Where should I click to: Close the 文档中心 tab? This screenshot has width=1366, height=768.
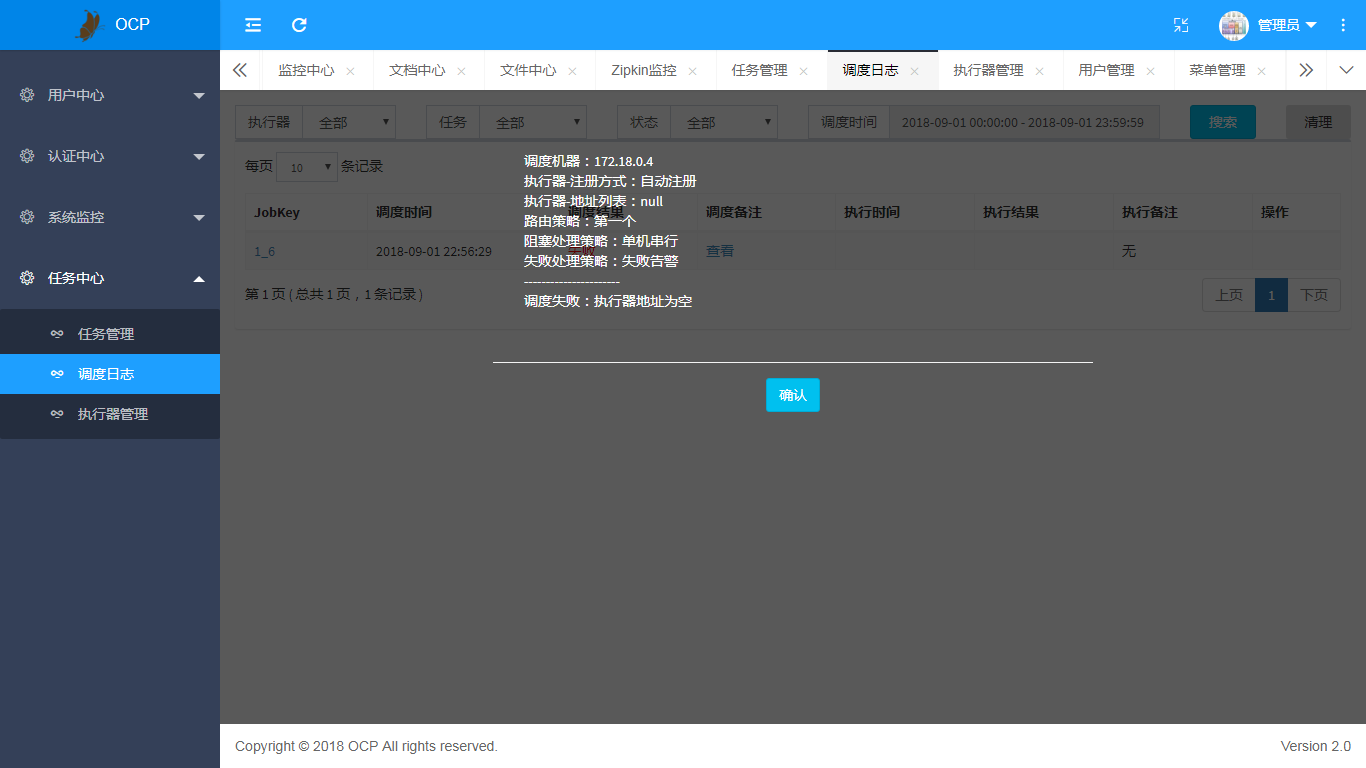click(x=461, y=71)
